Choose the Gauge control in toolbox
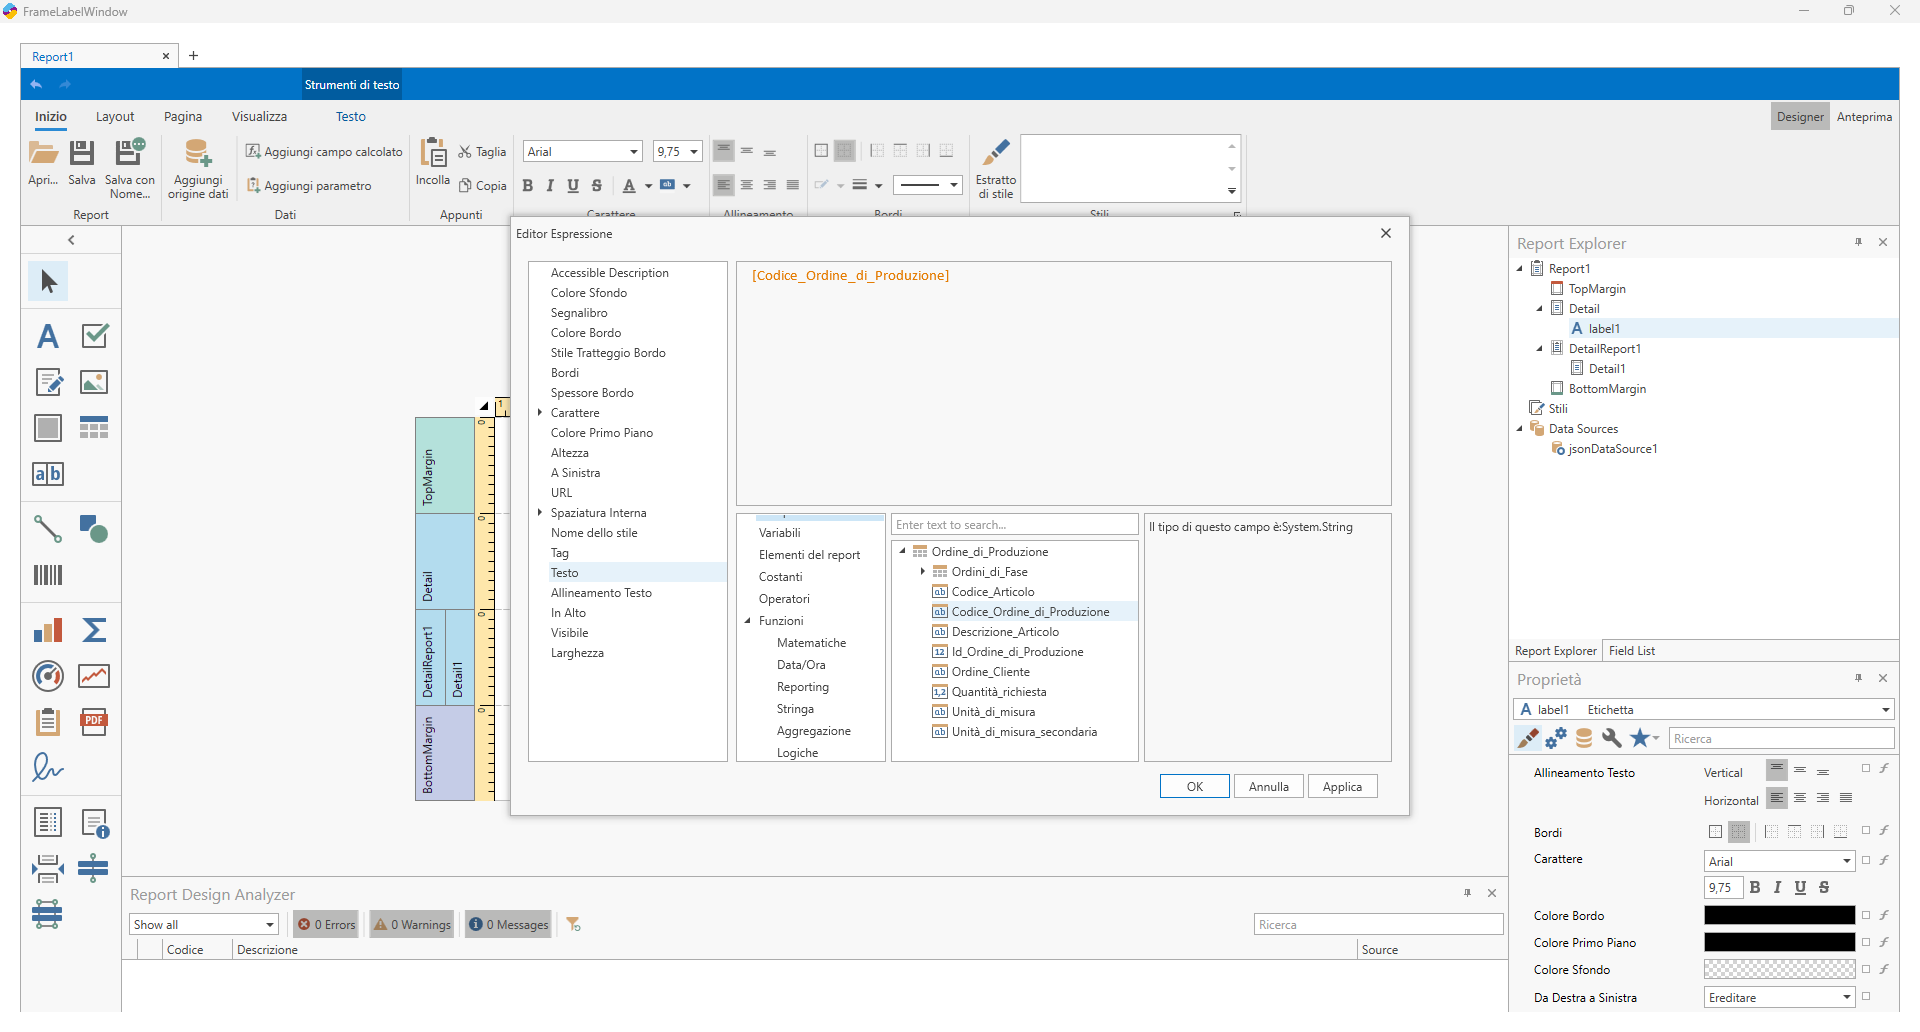1920x1032 pixels. click(x=48, y=676)
